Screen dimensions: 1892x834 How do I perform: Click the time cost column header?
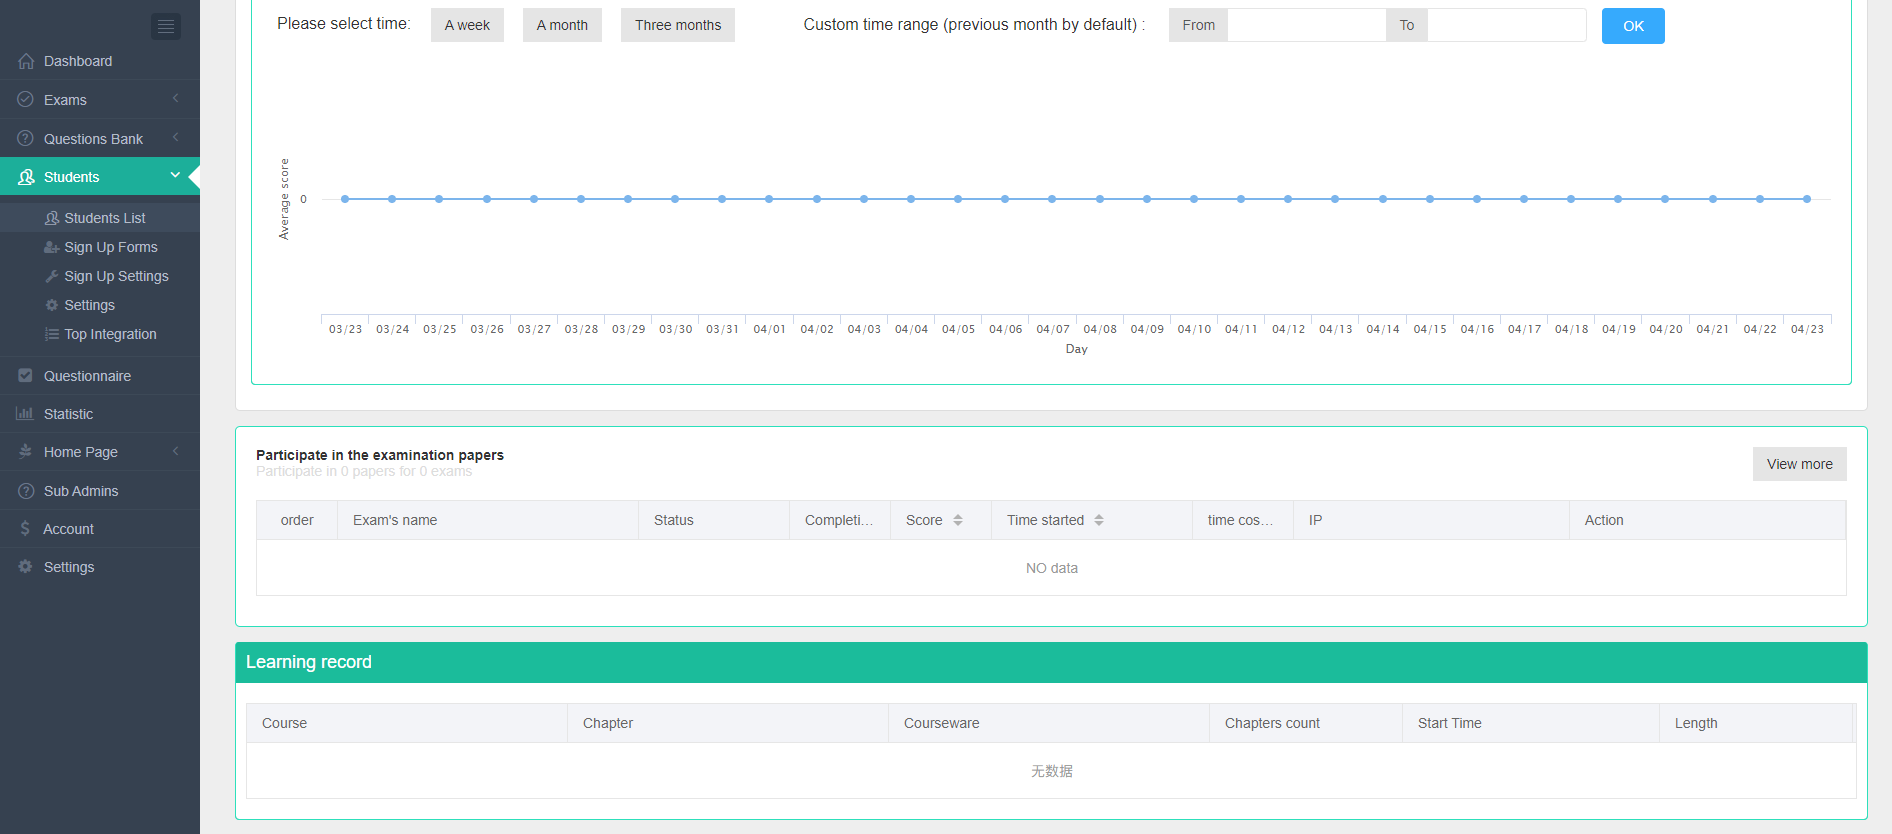click(1243, 520)
